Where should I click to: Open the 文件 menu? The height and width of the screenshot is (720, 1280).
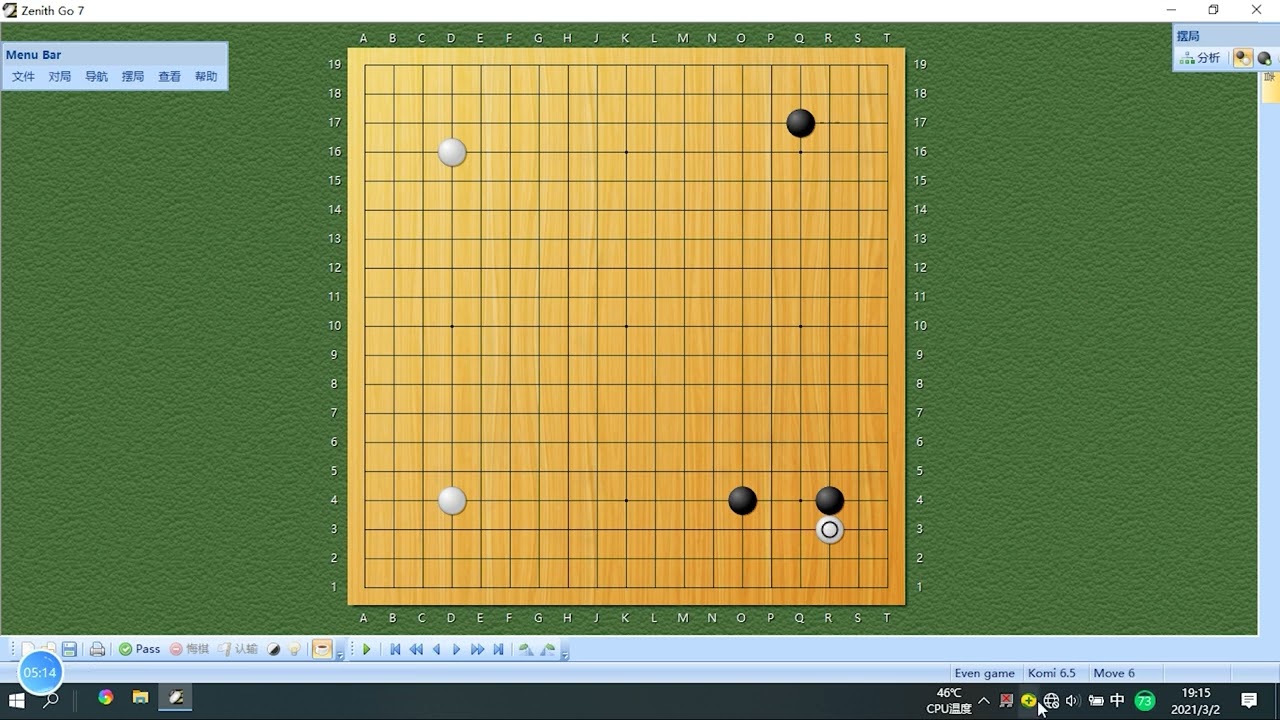pyautogui.click(x=23, y=76)
